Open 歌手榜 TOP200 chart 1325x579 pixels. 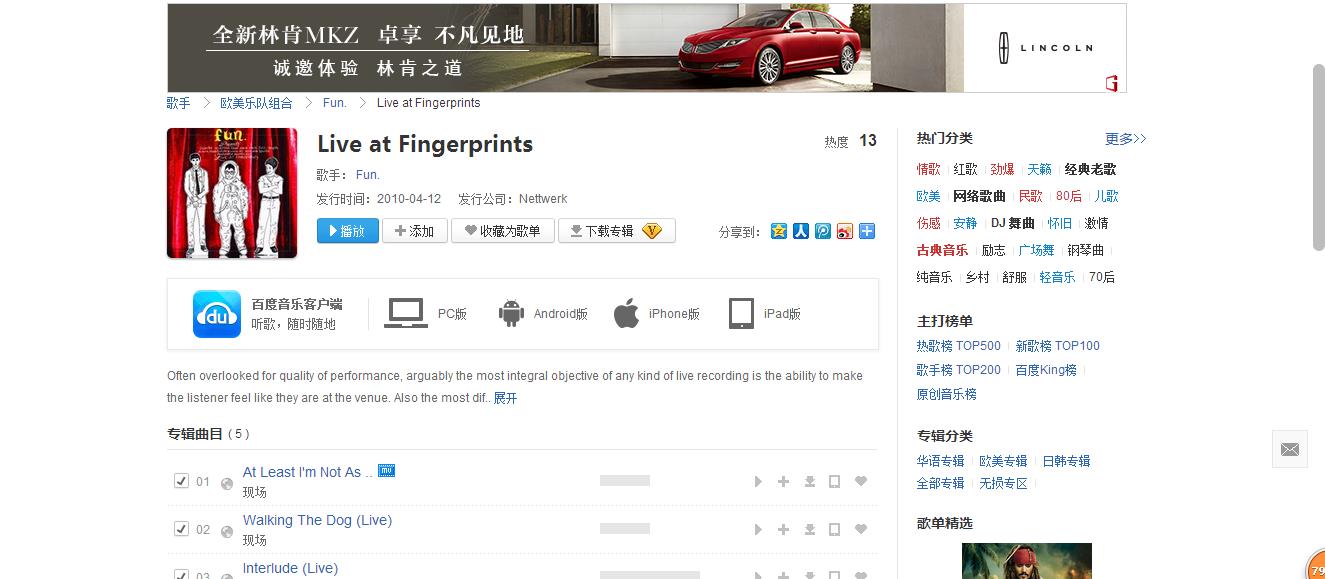point(958,370)
